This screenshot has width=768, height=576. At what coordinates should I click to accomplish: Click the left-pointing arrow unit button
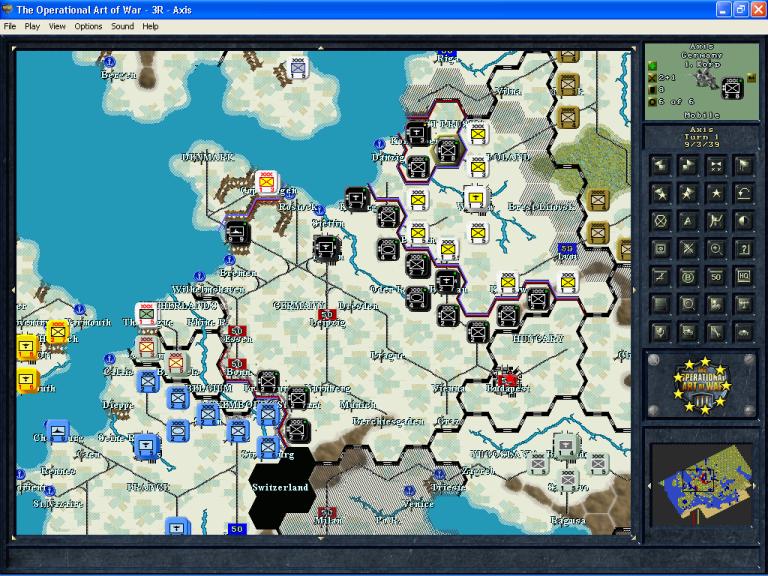coord(660,166)
